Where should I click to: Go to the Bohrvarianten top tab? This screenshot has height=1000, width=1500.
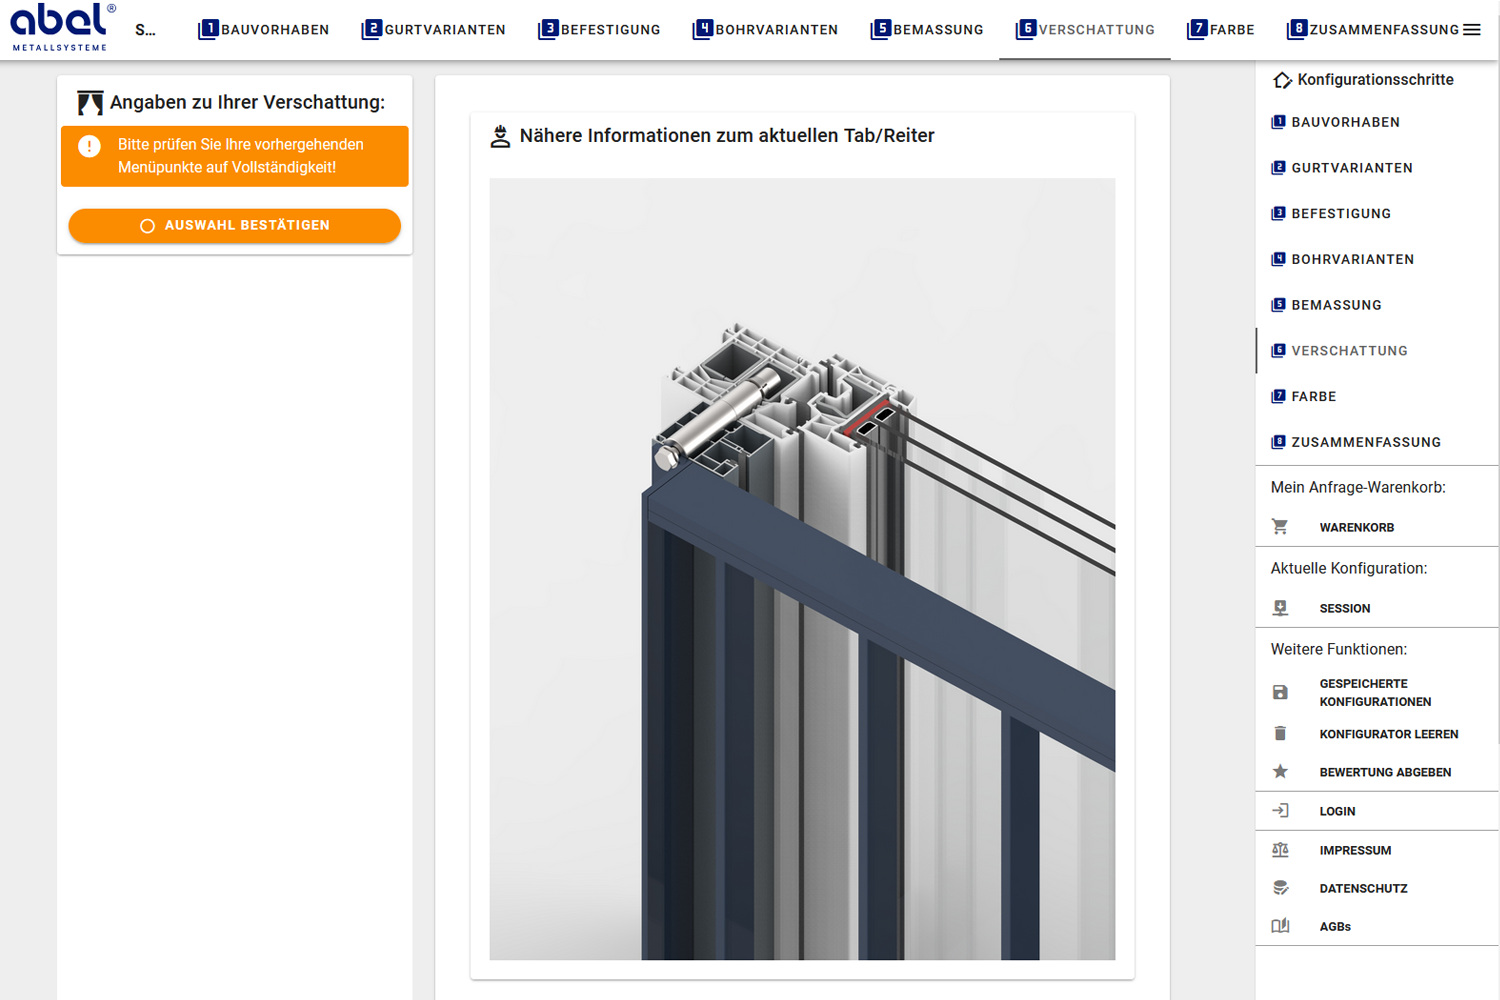tap(766, 30)
